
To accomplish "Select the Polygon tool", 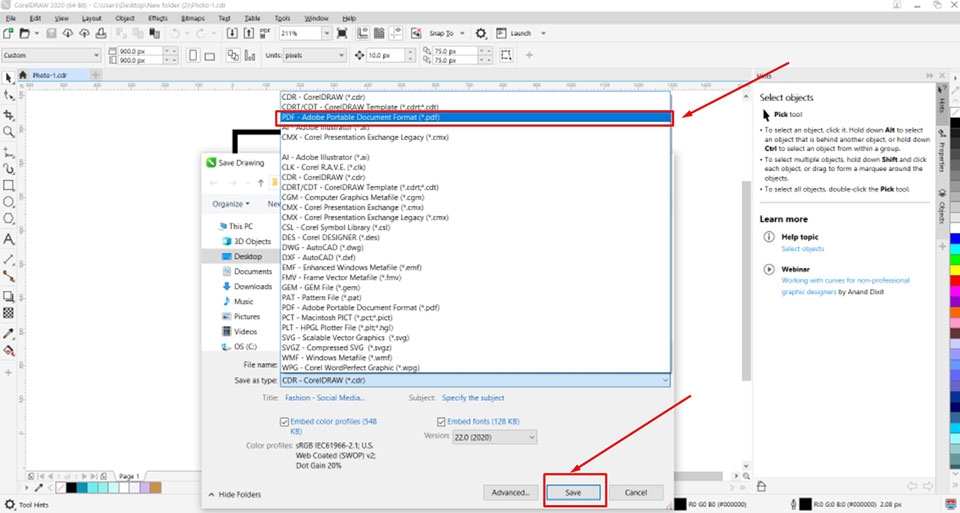I will [x=9, y=219].
